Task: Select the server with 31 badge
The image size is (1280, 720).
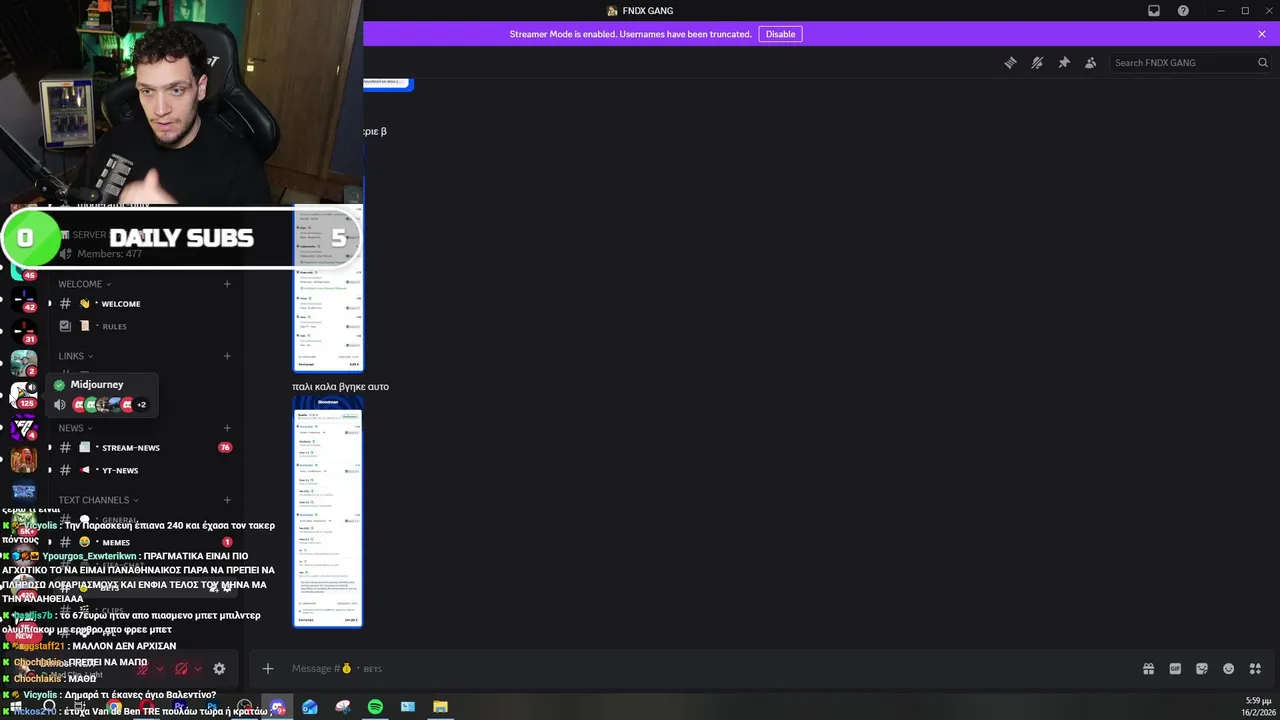Action: 24,330
